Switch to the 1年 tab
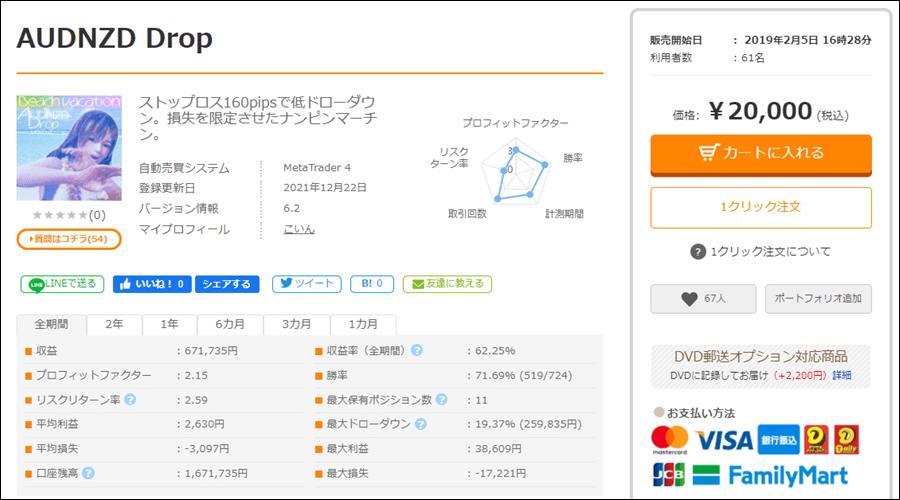This screenshot has width=900, height=500. (x=168, y=325)
